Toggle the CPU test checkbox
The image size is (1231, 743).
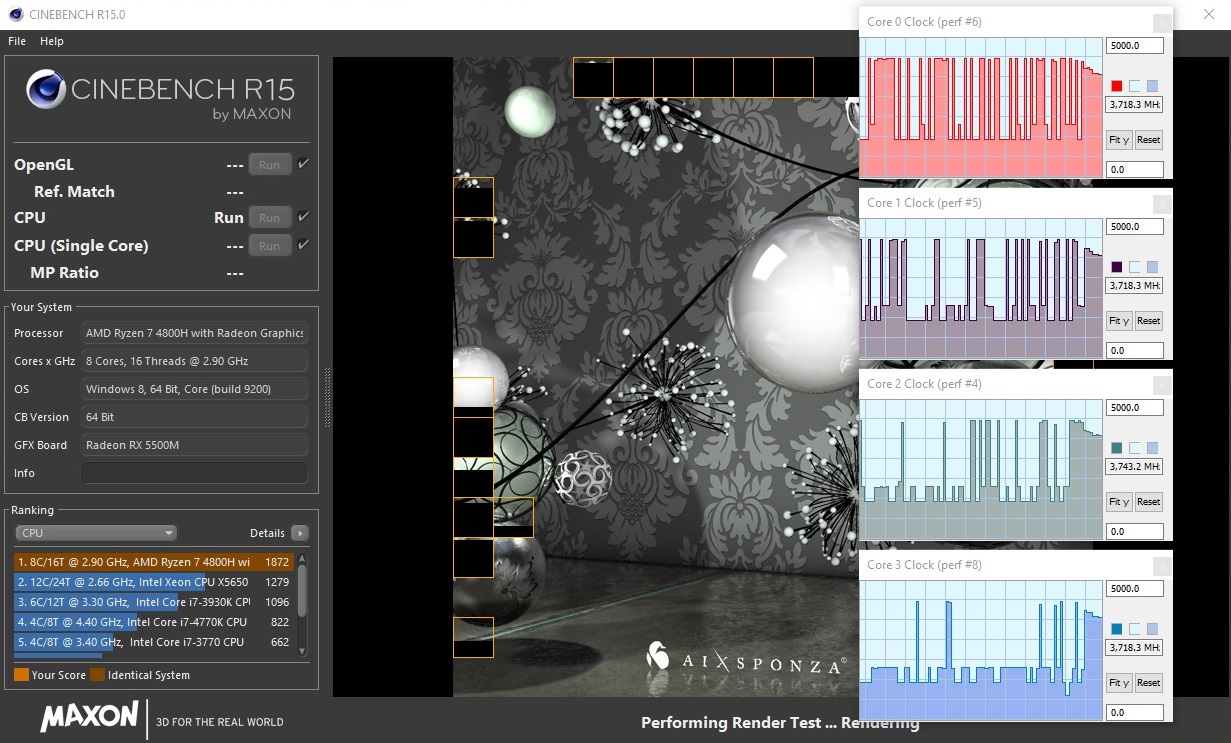(x=303, y=217)
